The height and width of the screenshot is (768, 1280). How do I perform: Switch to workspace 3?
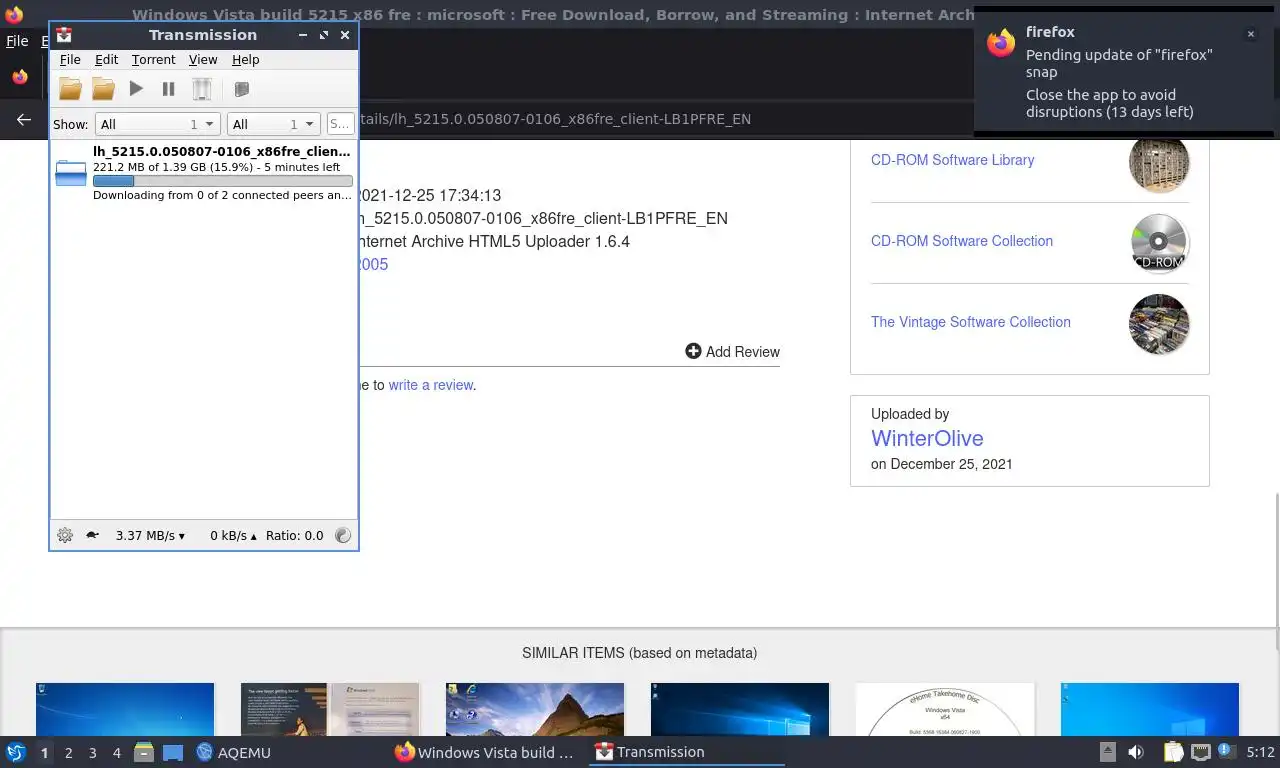click(x=92, y=753)
